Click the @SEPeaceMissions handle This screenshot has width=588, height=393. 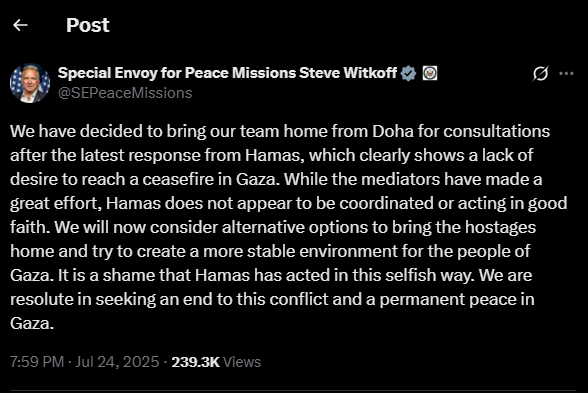(125, 93)
